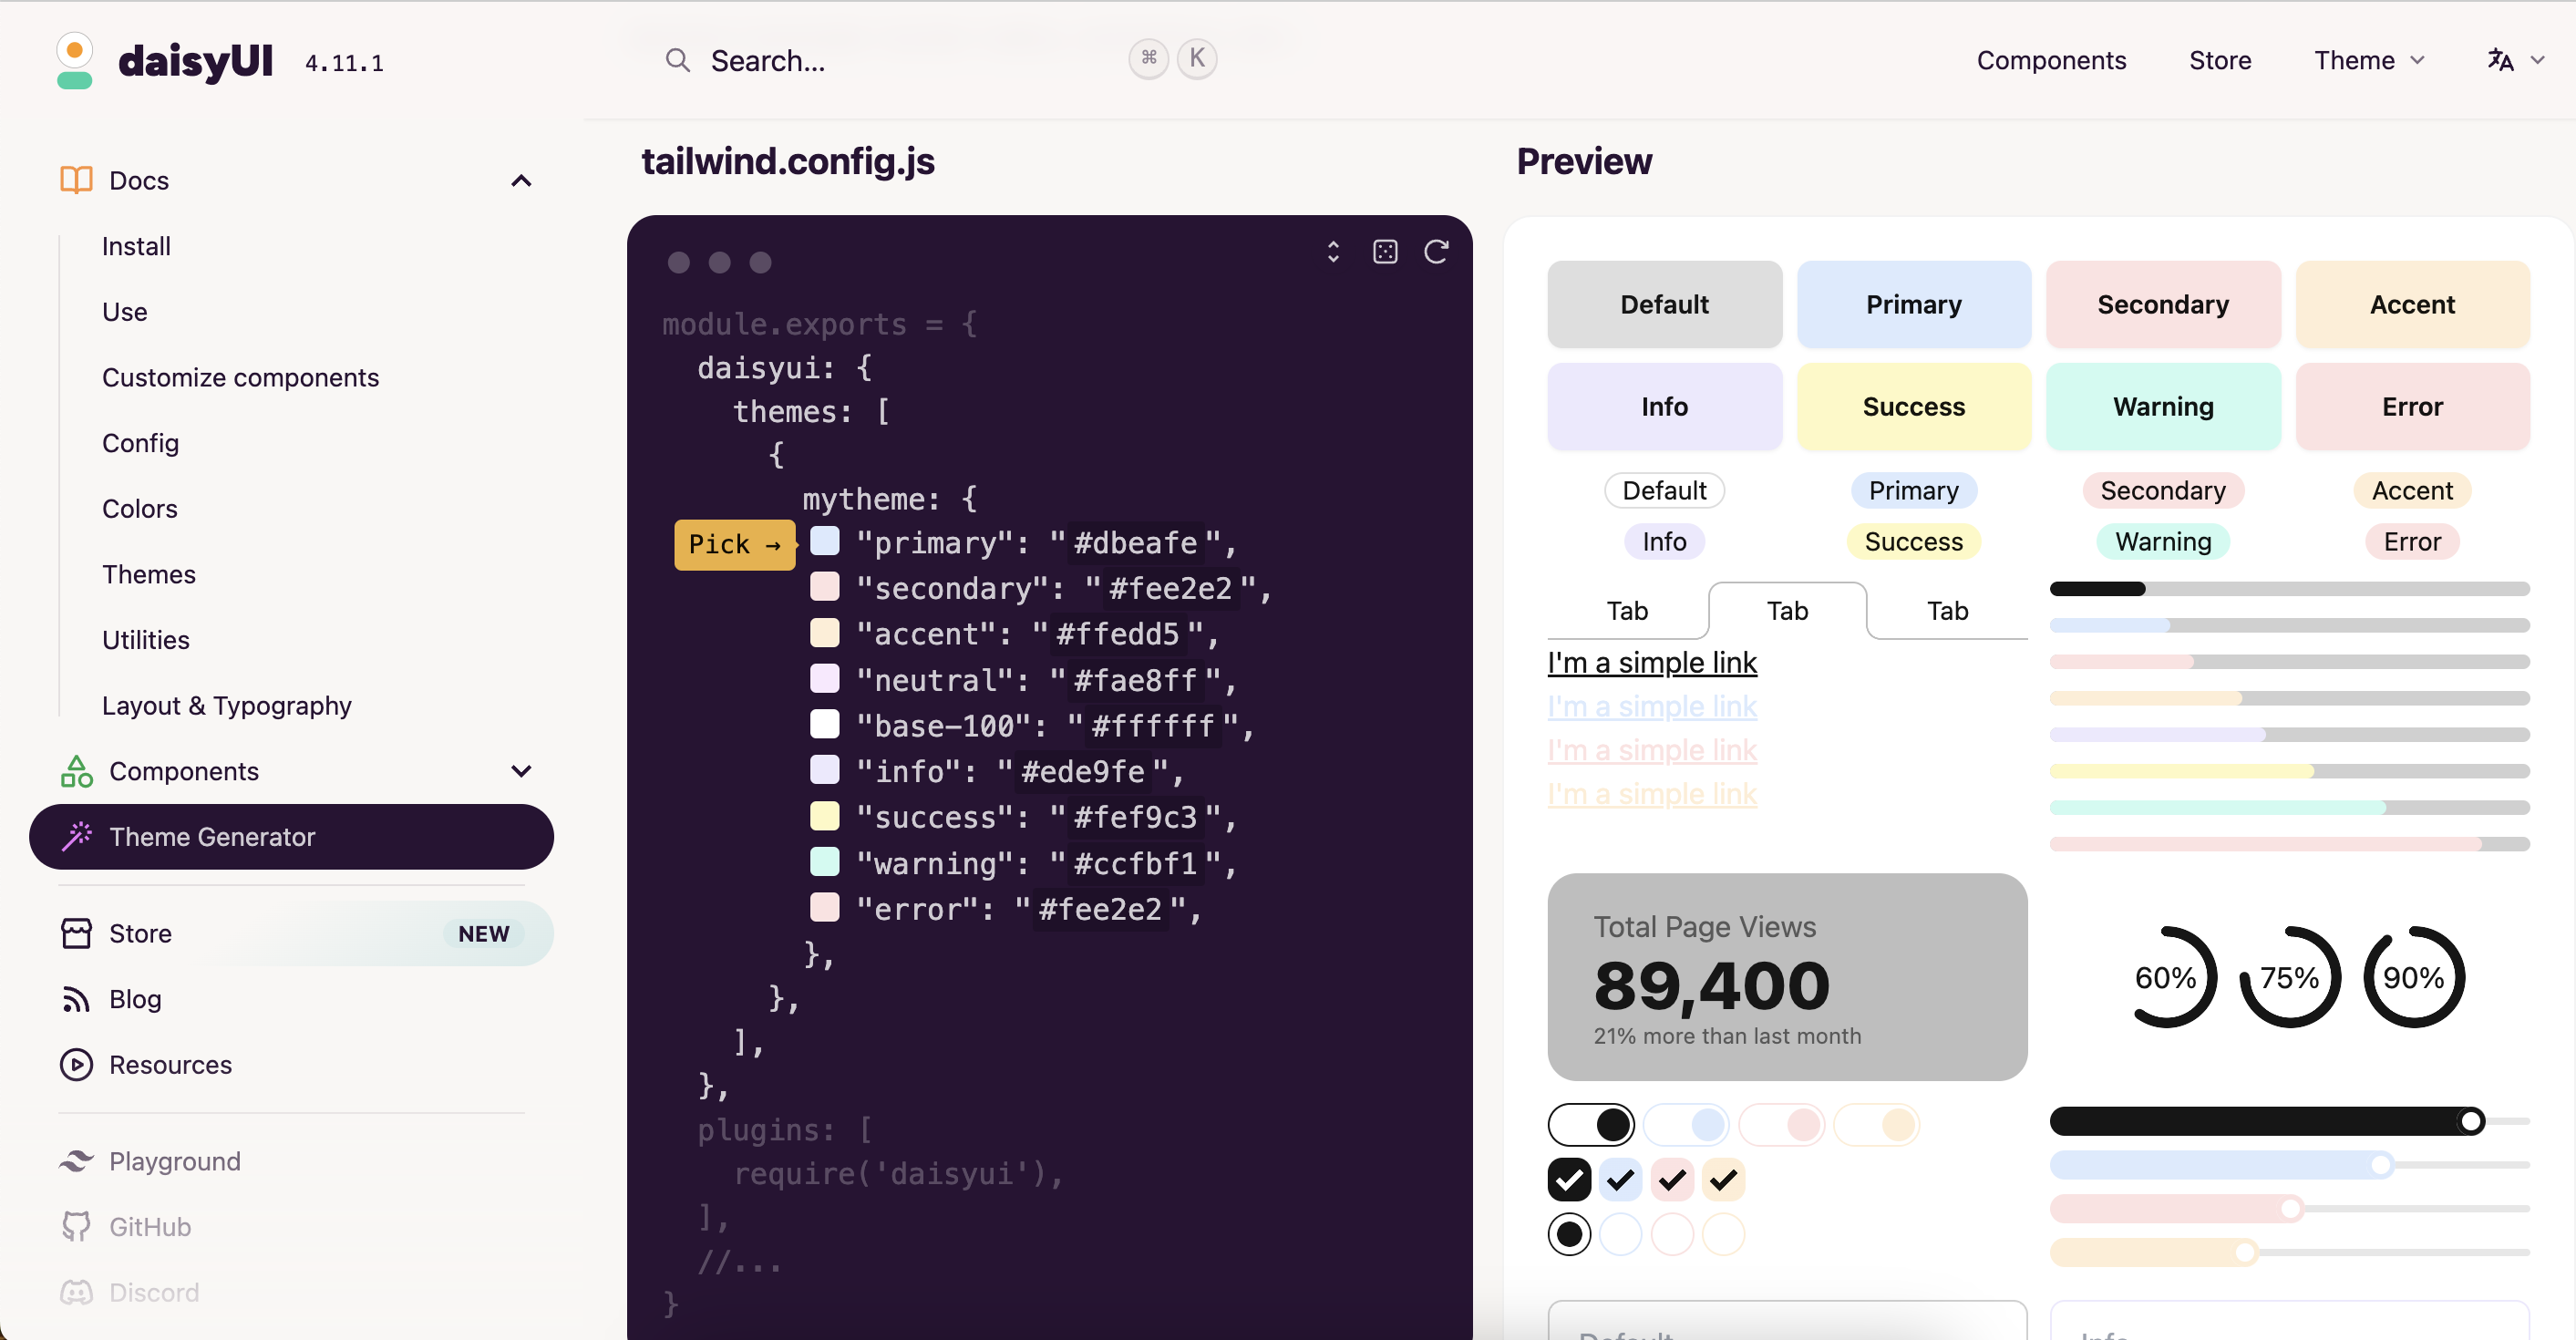Click the GitHub icon in the sidebar
The width and height of the screenshot is (2576, 1340).
[77, 1226]
